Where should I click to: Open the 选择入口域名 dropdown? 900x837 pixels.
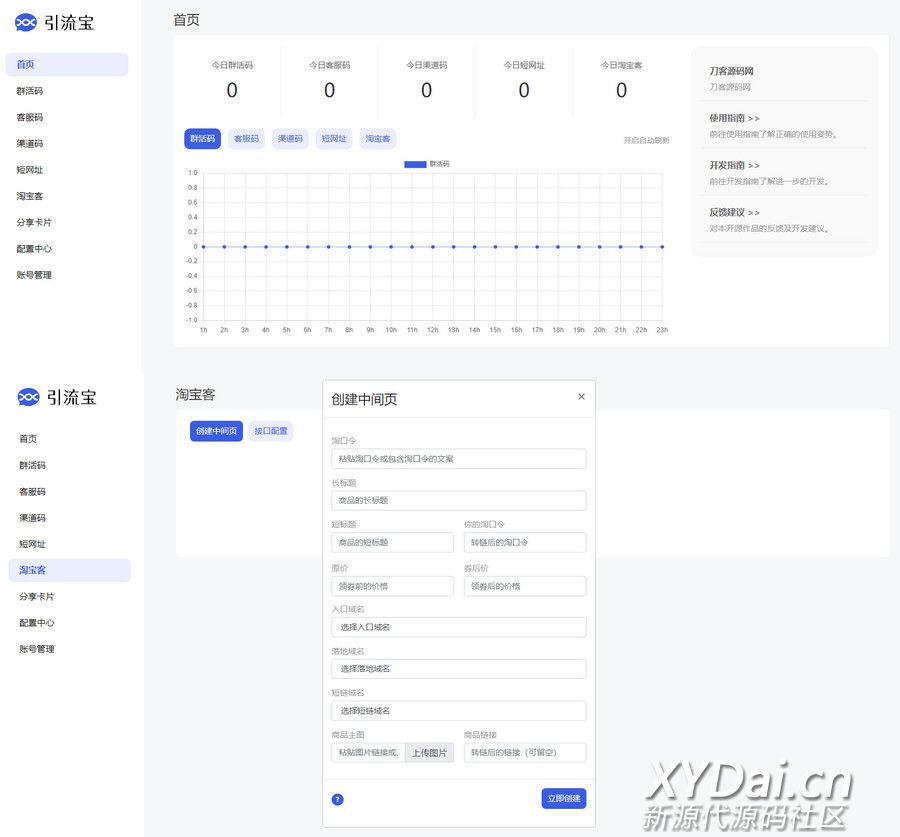click(458, 627)
